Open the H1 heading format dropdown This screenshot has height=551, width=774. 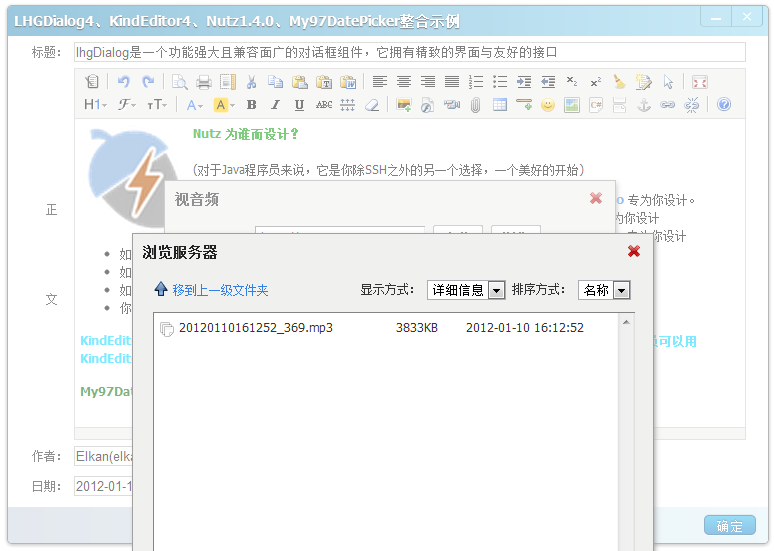tap(95, 104)
